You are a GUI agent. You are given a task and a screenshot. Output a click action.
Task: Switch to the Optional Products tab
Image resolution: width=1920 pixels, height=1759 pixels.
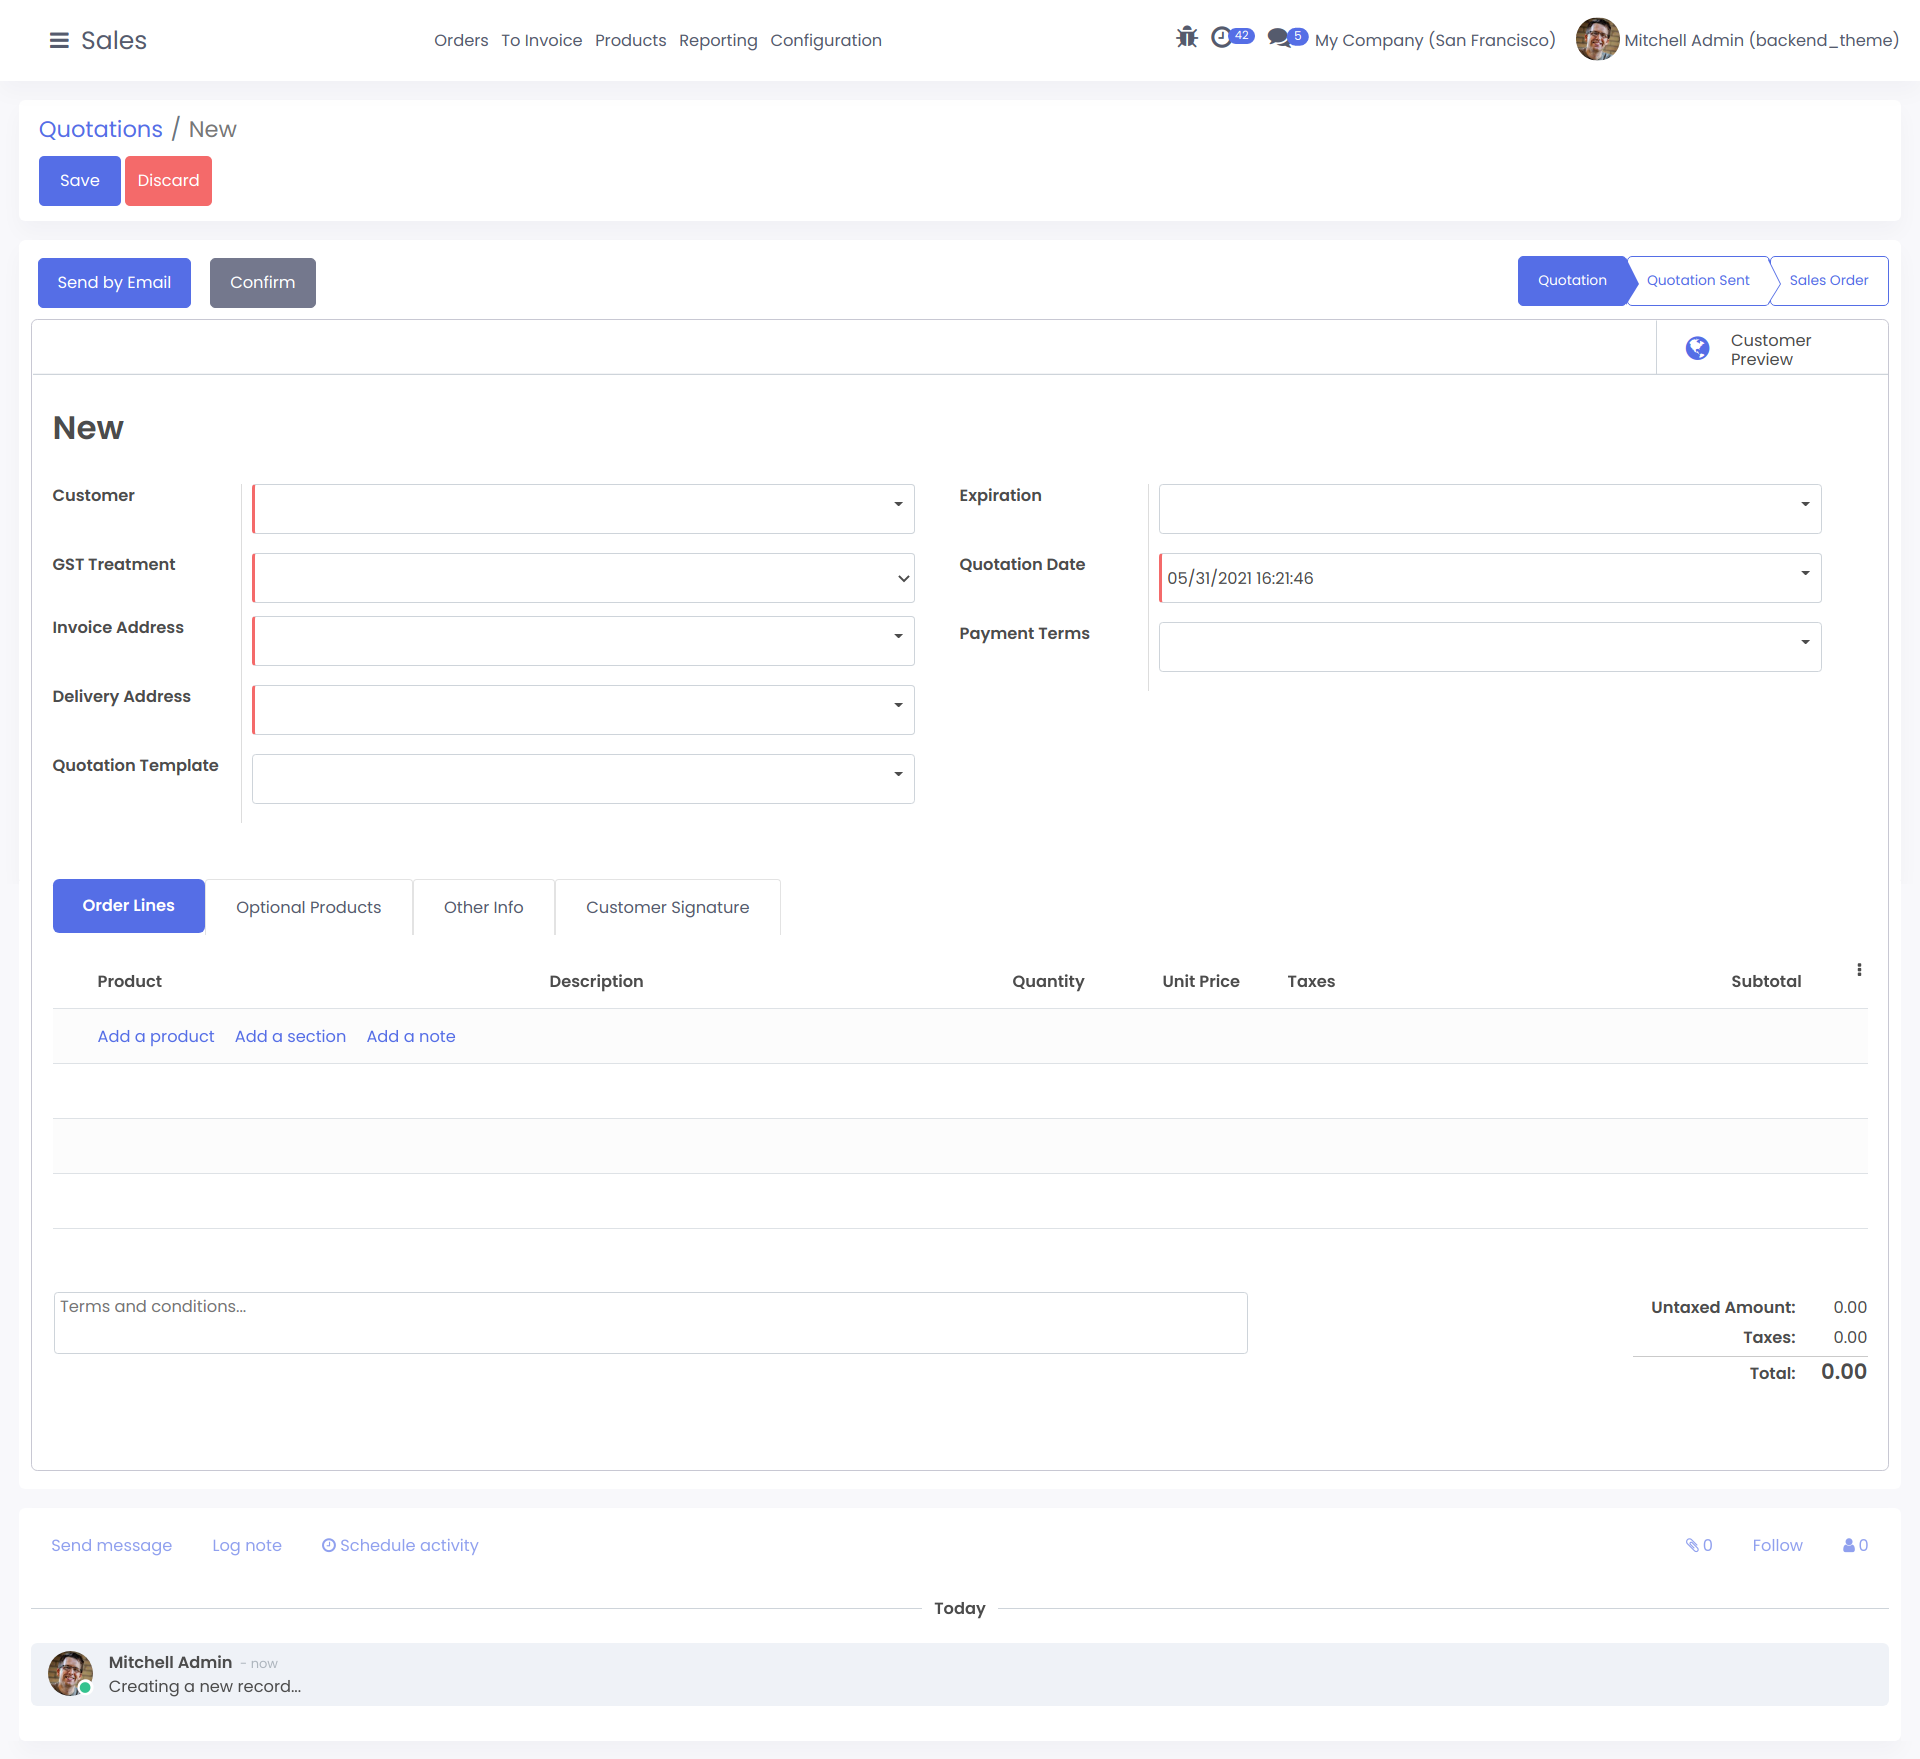tap(308, 907)
